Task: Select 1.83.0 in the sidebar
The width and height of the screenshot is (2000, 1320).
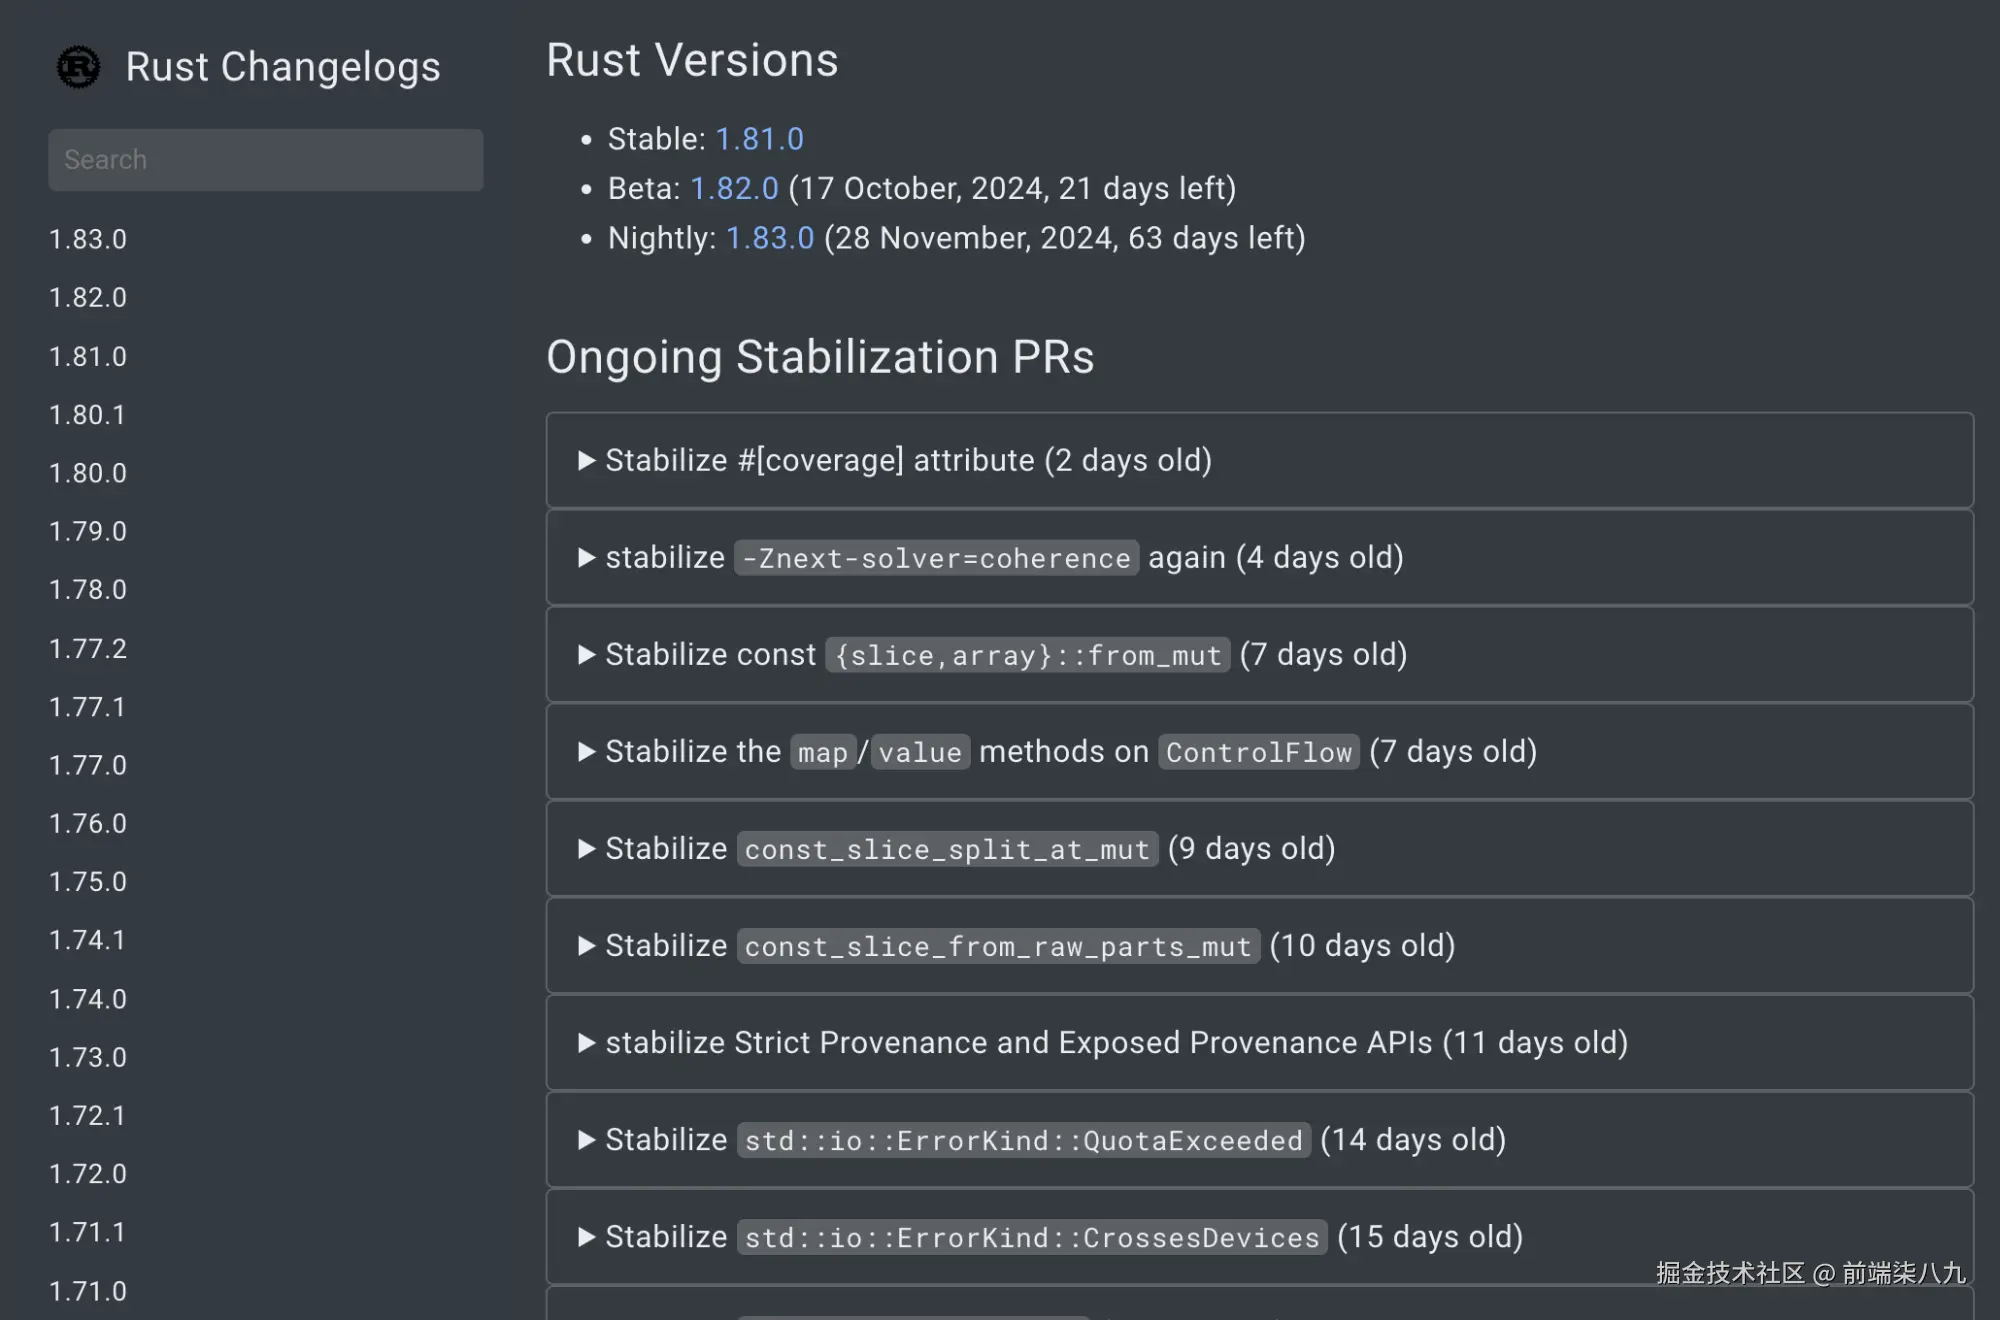Action: pyautogui.click(x=88, y=240)
